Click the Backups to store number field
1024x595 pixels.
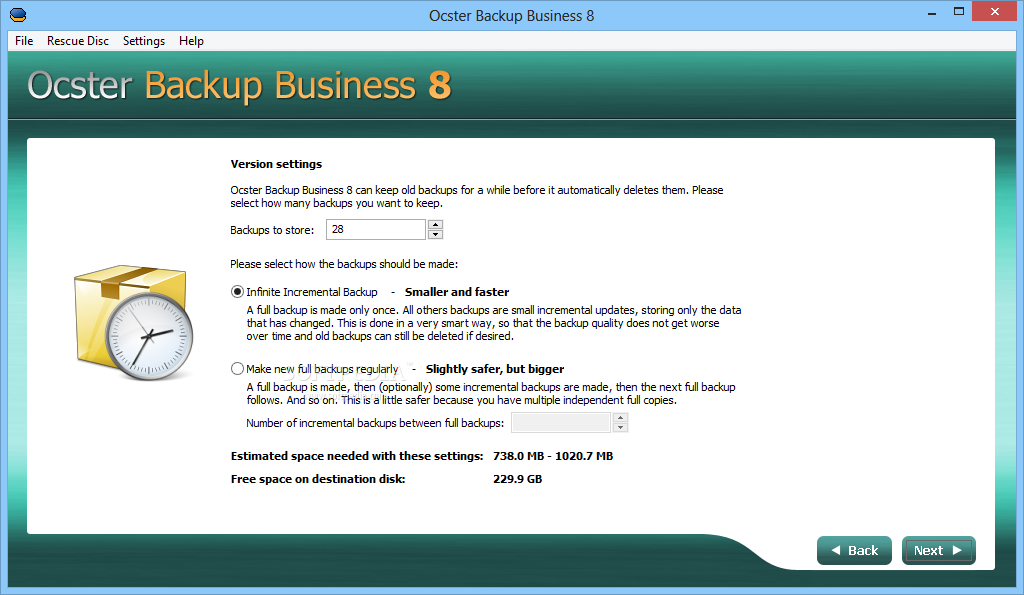[376, 229]
